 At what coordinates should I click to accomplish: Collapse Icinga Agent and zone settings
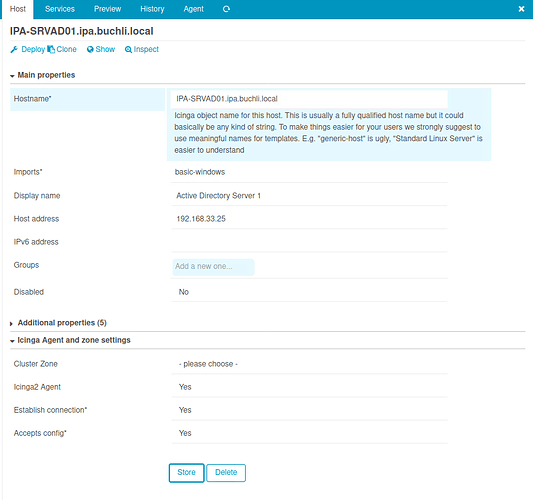[x=70, y=340]
